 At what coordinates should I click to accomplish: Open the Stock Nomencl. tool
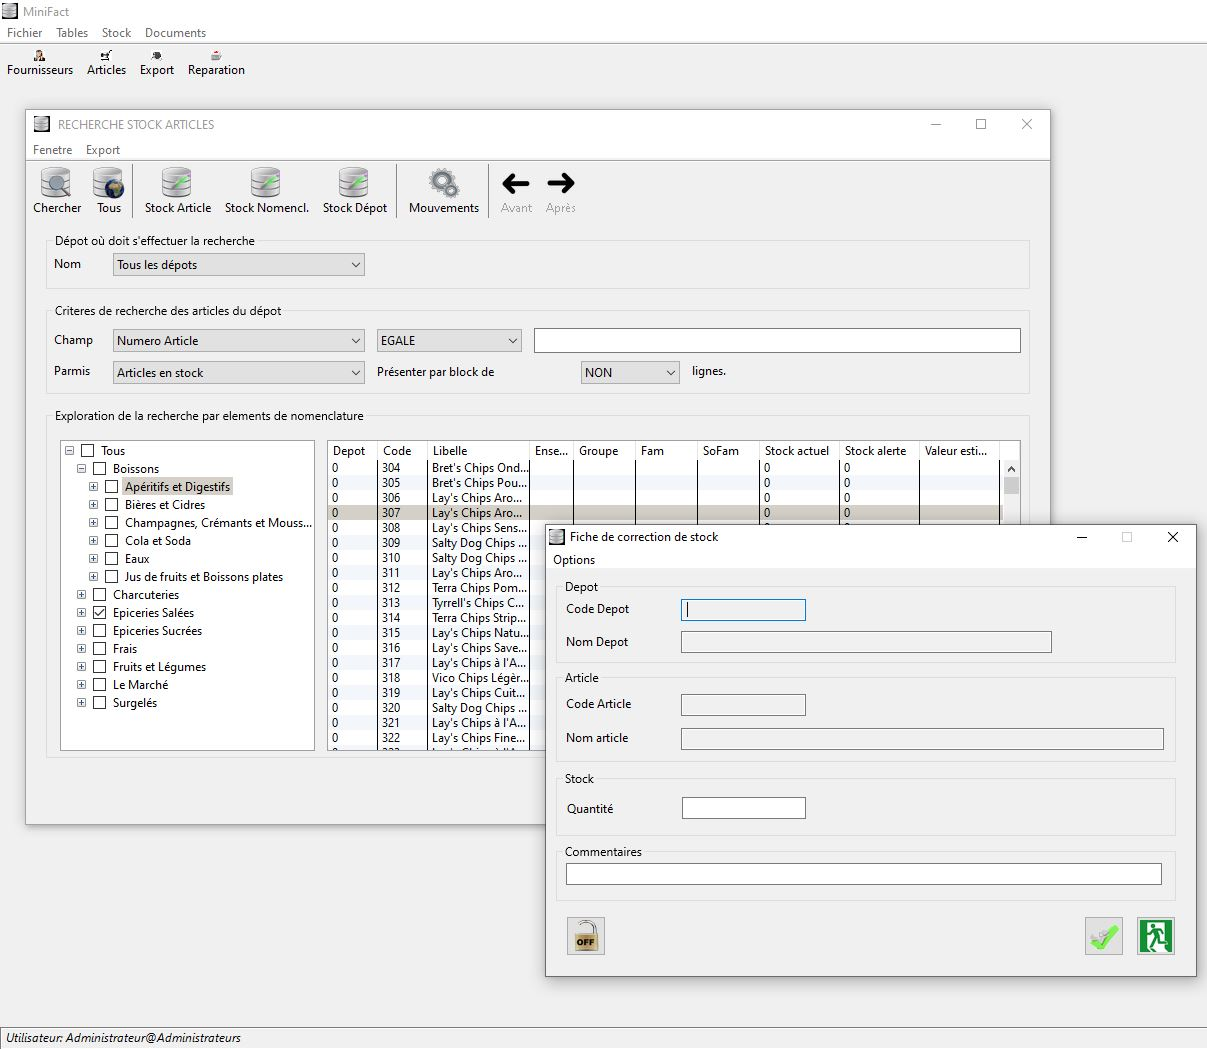(x=266, y=185)
